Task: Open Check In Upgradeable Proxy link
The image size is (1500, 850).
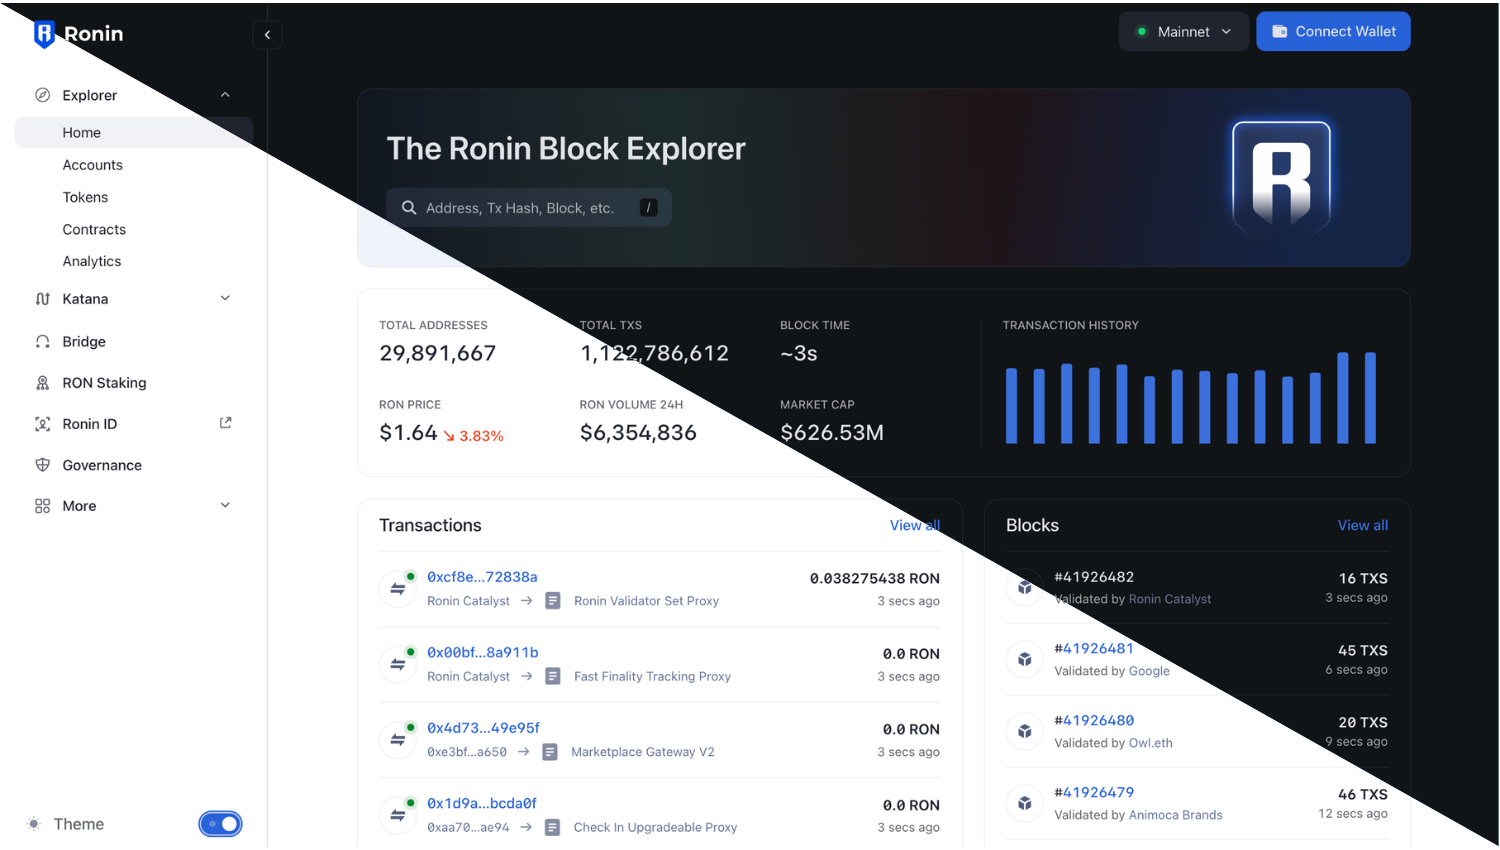Action: pyautogui.click(x=655, y=828)
